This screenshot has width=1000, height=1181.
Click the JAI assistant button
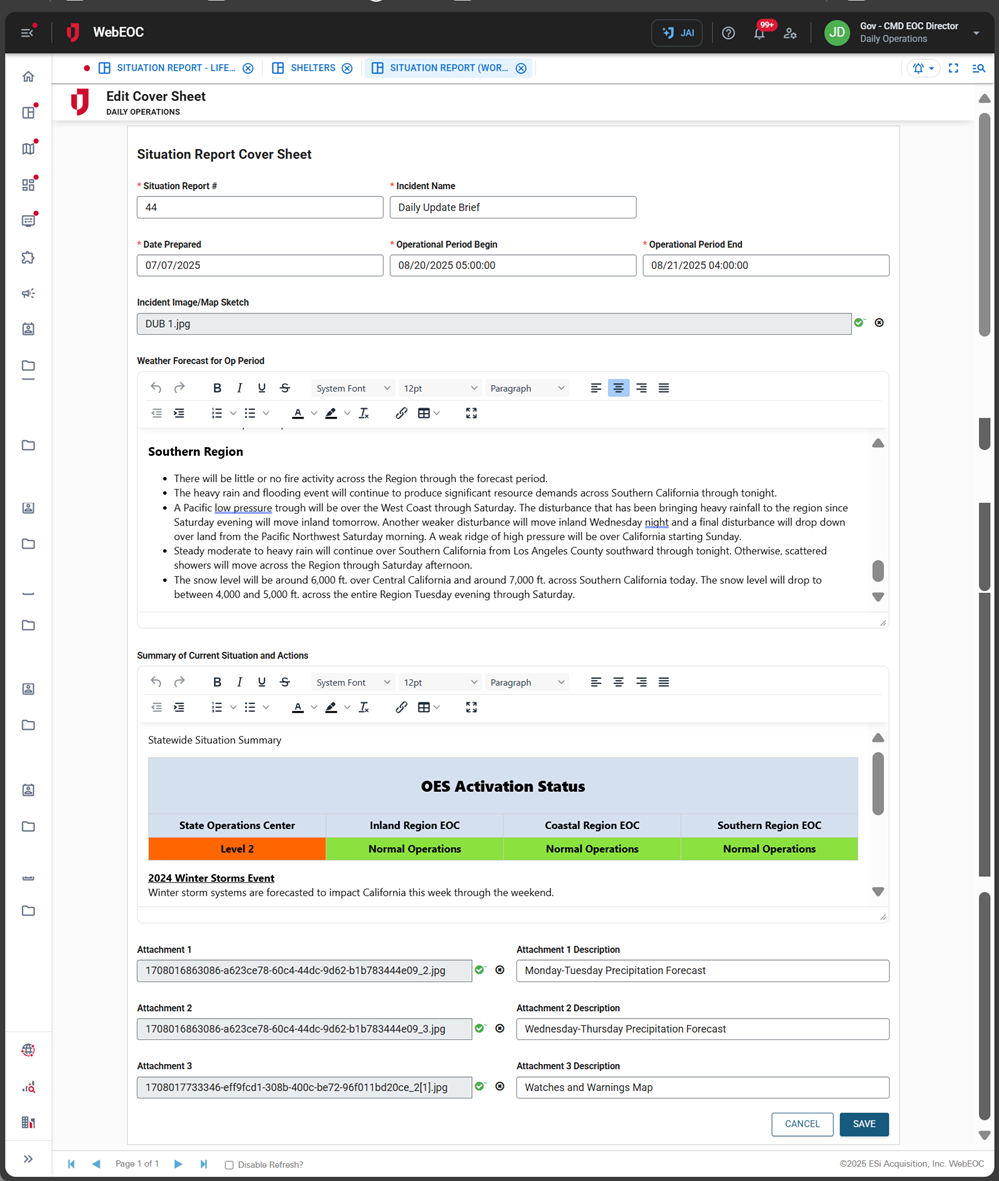(677, 33)
